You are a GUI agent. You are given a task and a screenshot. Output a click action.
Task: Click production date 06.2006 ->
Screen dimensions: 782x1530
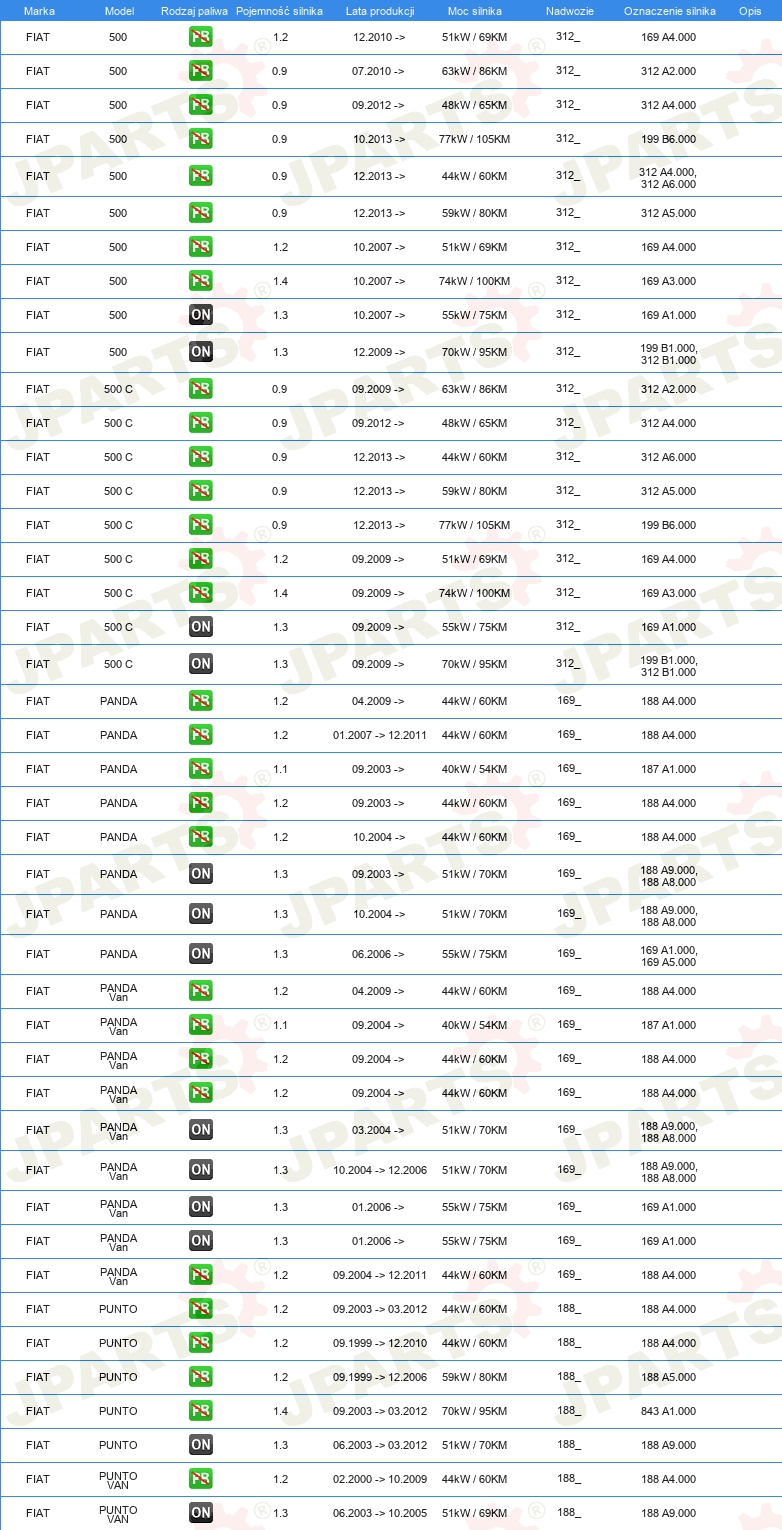pyautogui.click(x=379, y=954)
